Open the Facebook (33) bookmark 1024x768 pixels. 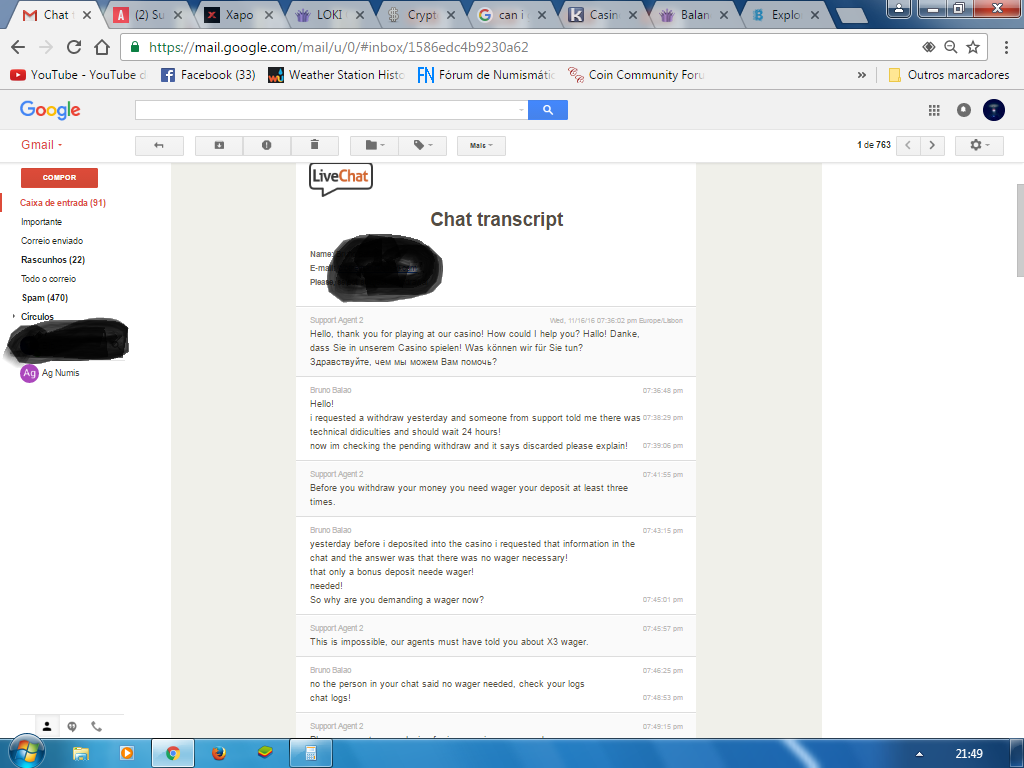(208, 75)
